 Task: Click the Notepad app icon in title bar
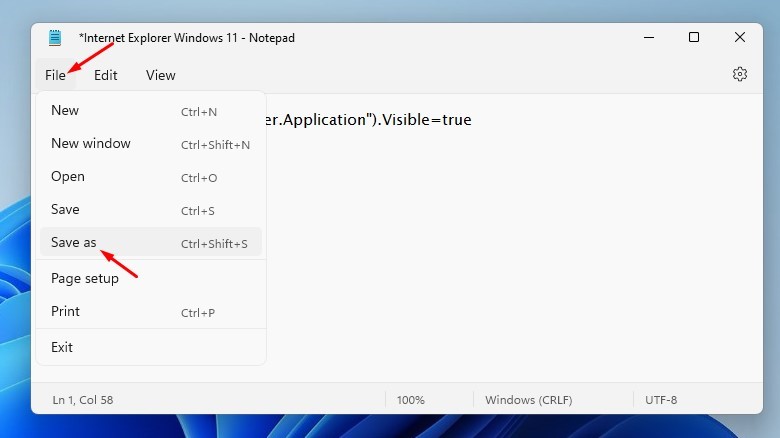54,38
